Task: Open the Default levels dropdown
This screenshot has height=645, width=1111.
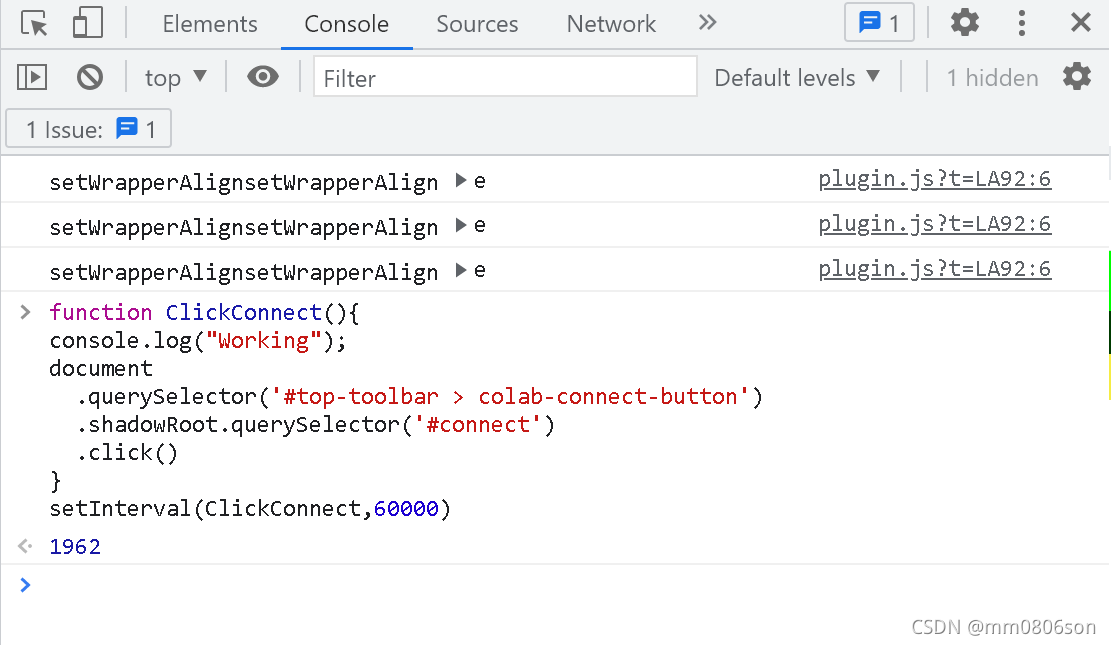Action: coord(798,77)
